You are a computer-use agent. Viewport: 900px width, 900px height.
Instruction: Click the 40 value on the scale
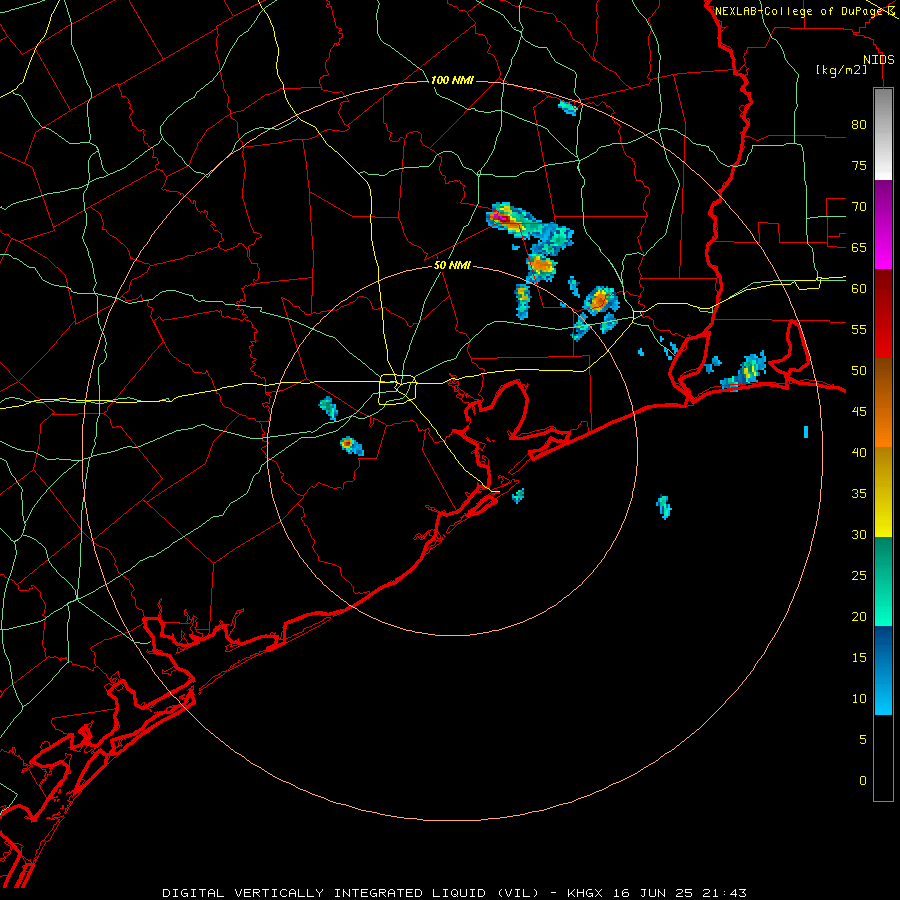pyautogui.click(x=859, y=452)
